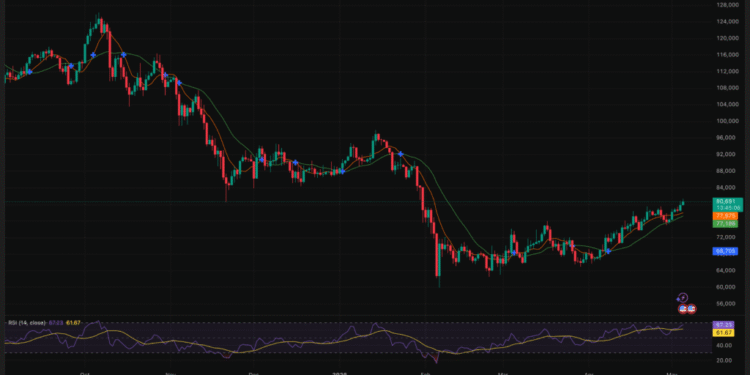Image resolution: width=750 pixels, height=375 pixels.
Task: Click the 128,000 price scale label
Action: [x=728, y=5]
